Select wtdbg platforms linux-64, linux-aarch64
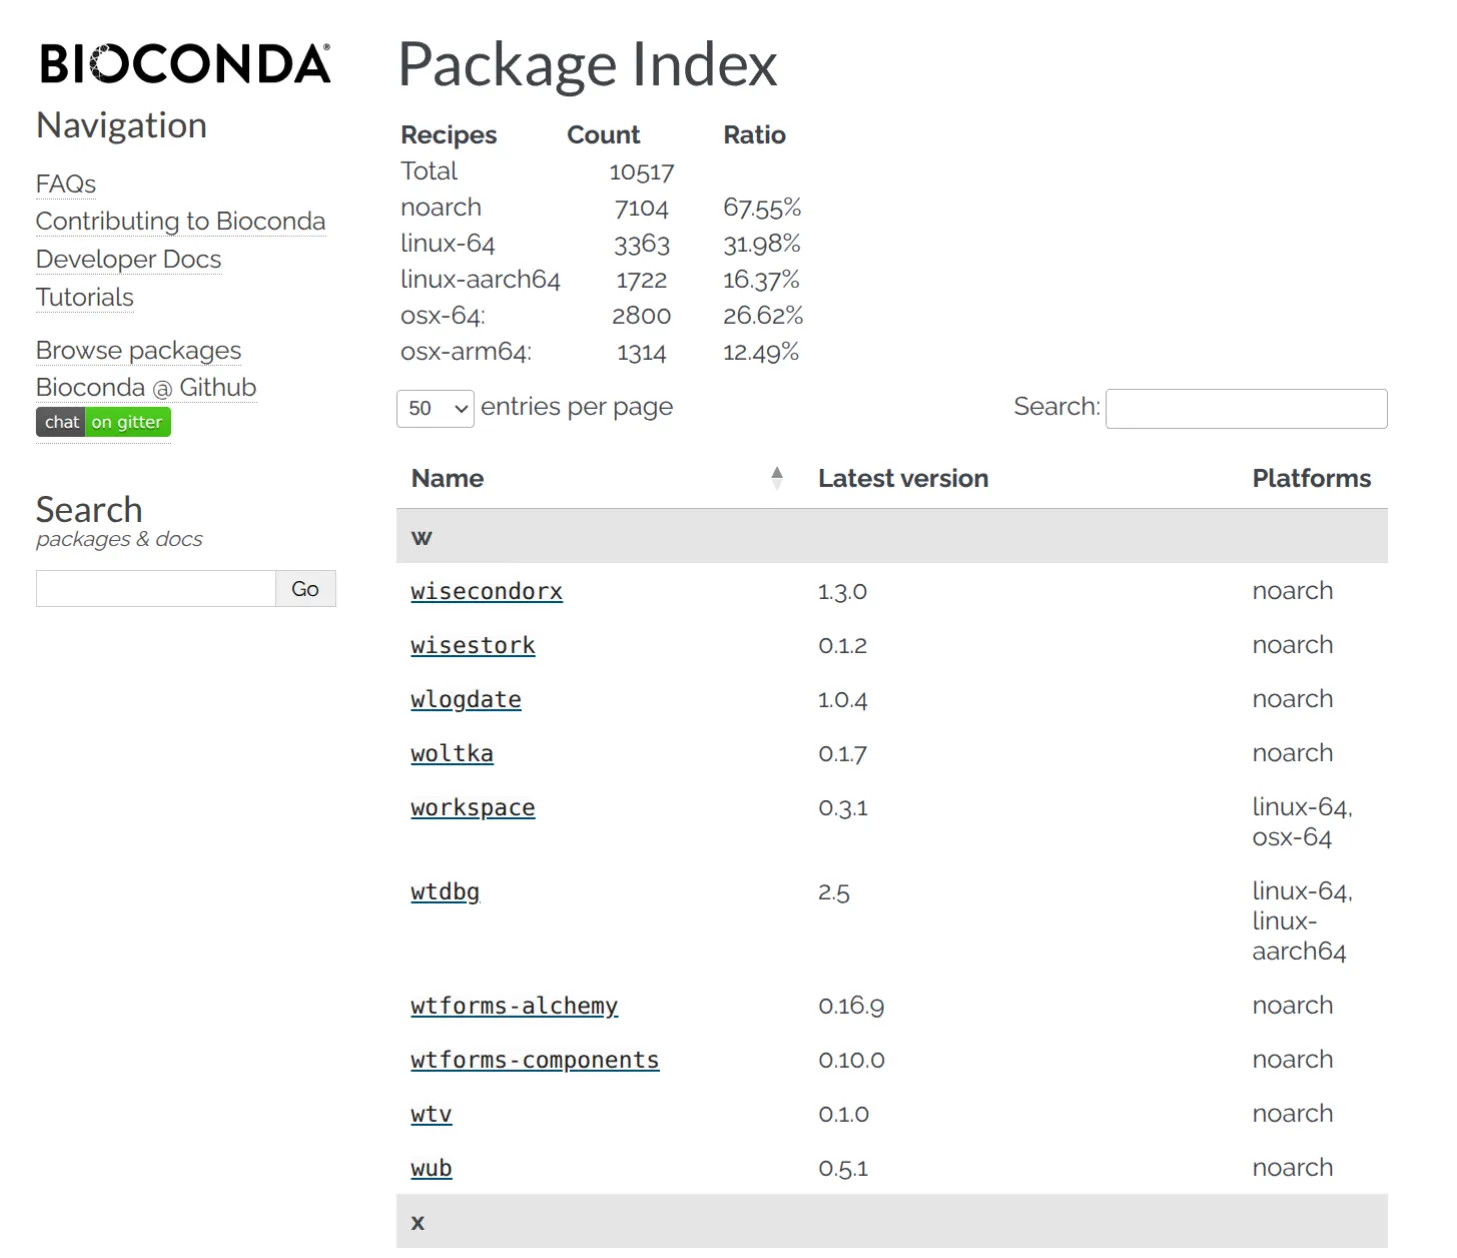The width and height of the screenshot is (1457, 1258). pos(1302,921)
